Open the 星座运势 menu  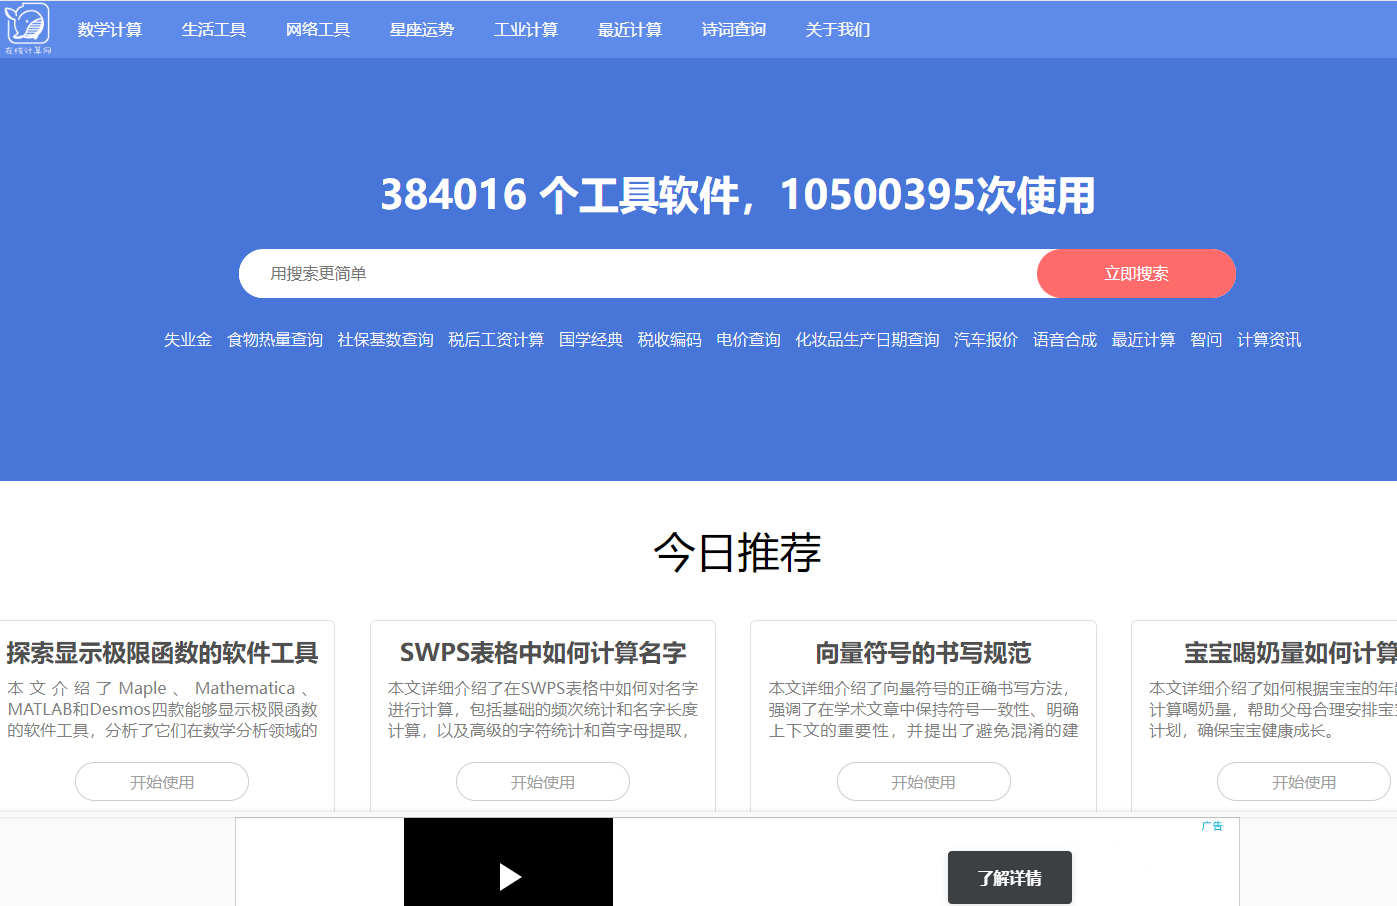pyautogui.click(x=422, y=30)
